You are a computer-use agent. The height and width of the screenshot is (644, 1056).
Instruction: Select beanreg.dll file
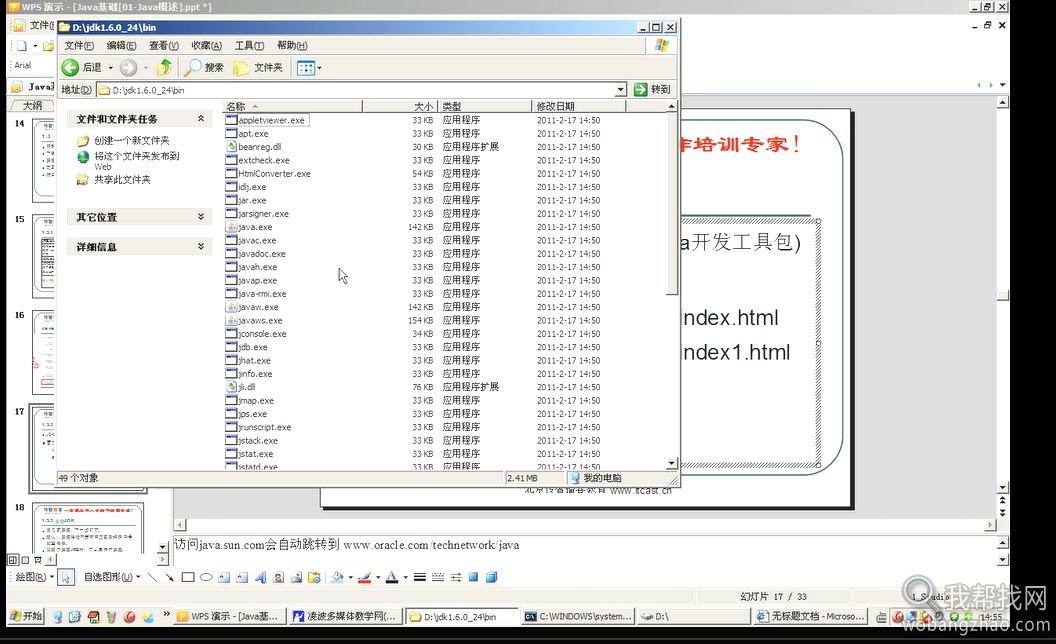[259, 147]
